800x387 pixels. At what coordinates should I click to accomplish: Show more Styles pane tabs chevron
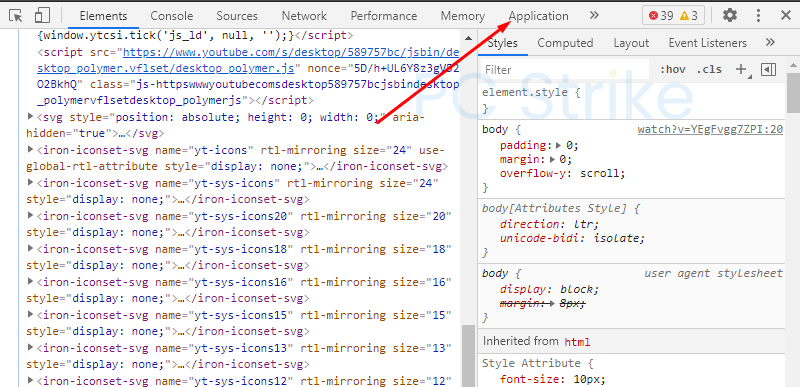tap(770, 43)
